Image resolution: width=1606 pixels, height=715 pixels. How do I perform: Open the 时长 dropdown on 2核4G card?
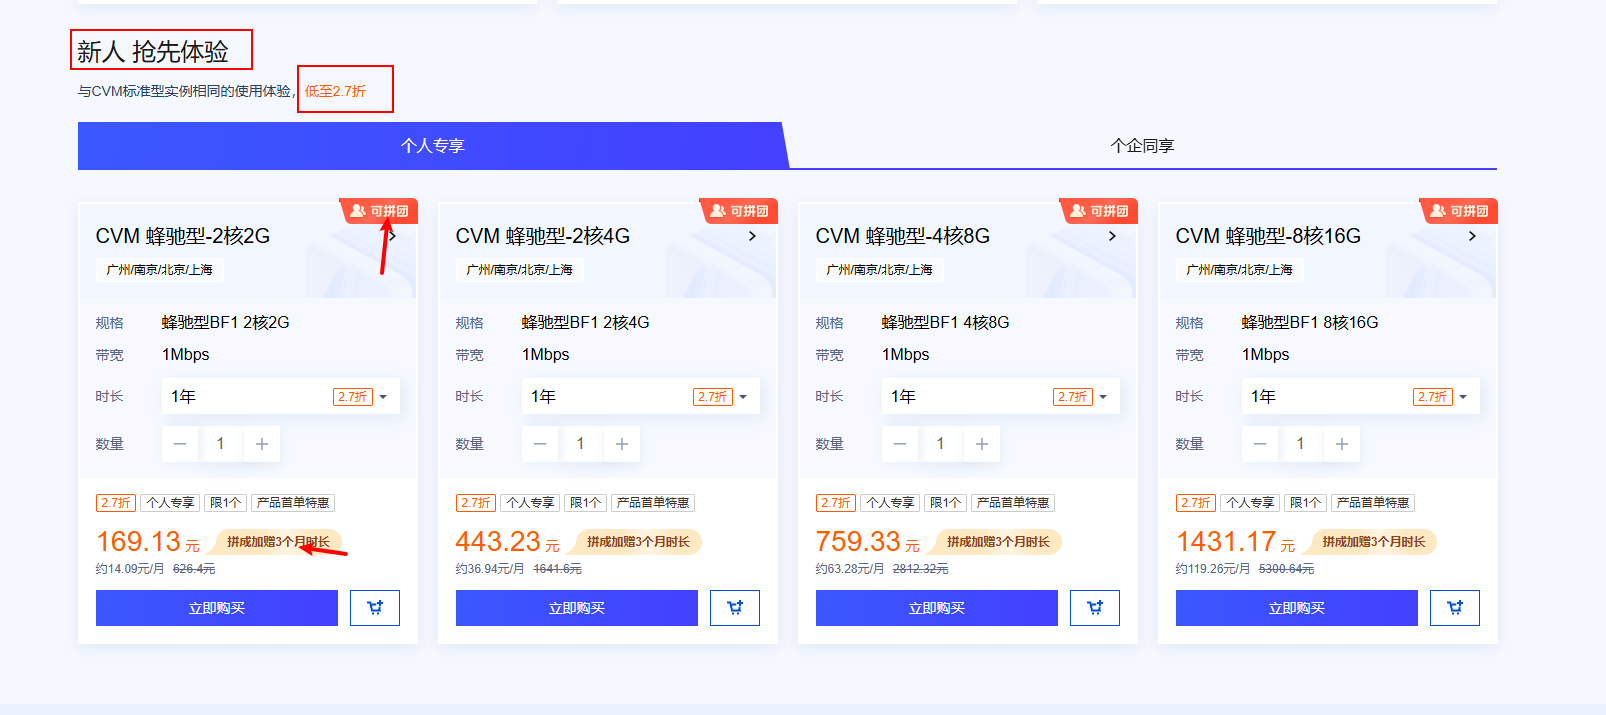[x=641, y=396]
